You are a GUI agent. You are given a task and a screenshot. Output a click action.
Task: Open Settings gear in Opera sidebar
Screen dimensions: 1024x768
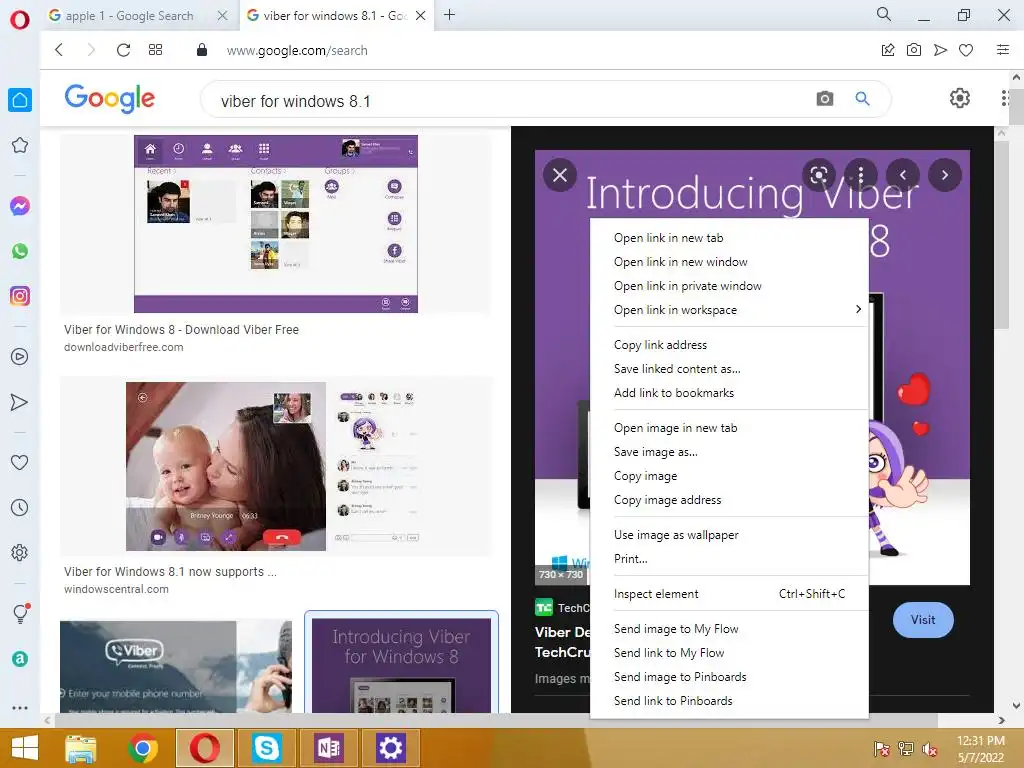[20, 552]
